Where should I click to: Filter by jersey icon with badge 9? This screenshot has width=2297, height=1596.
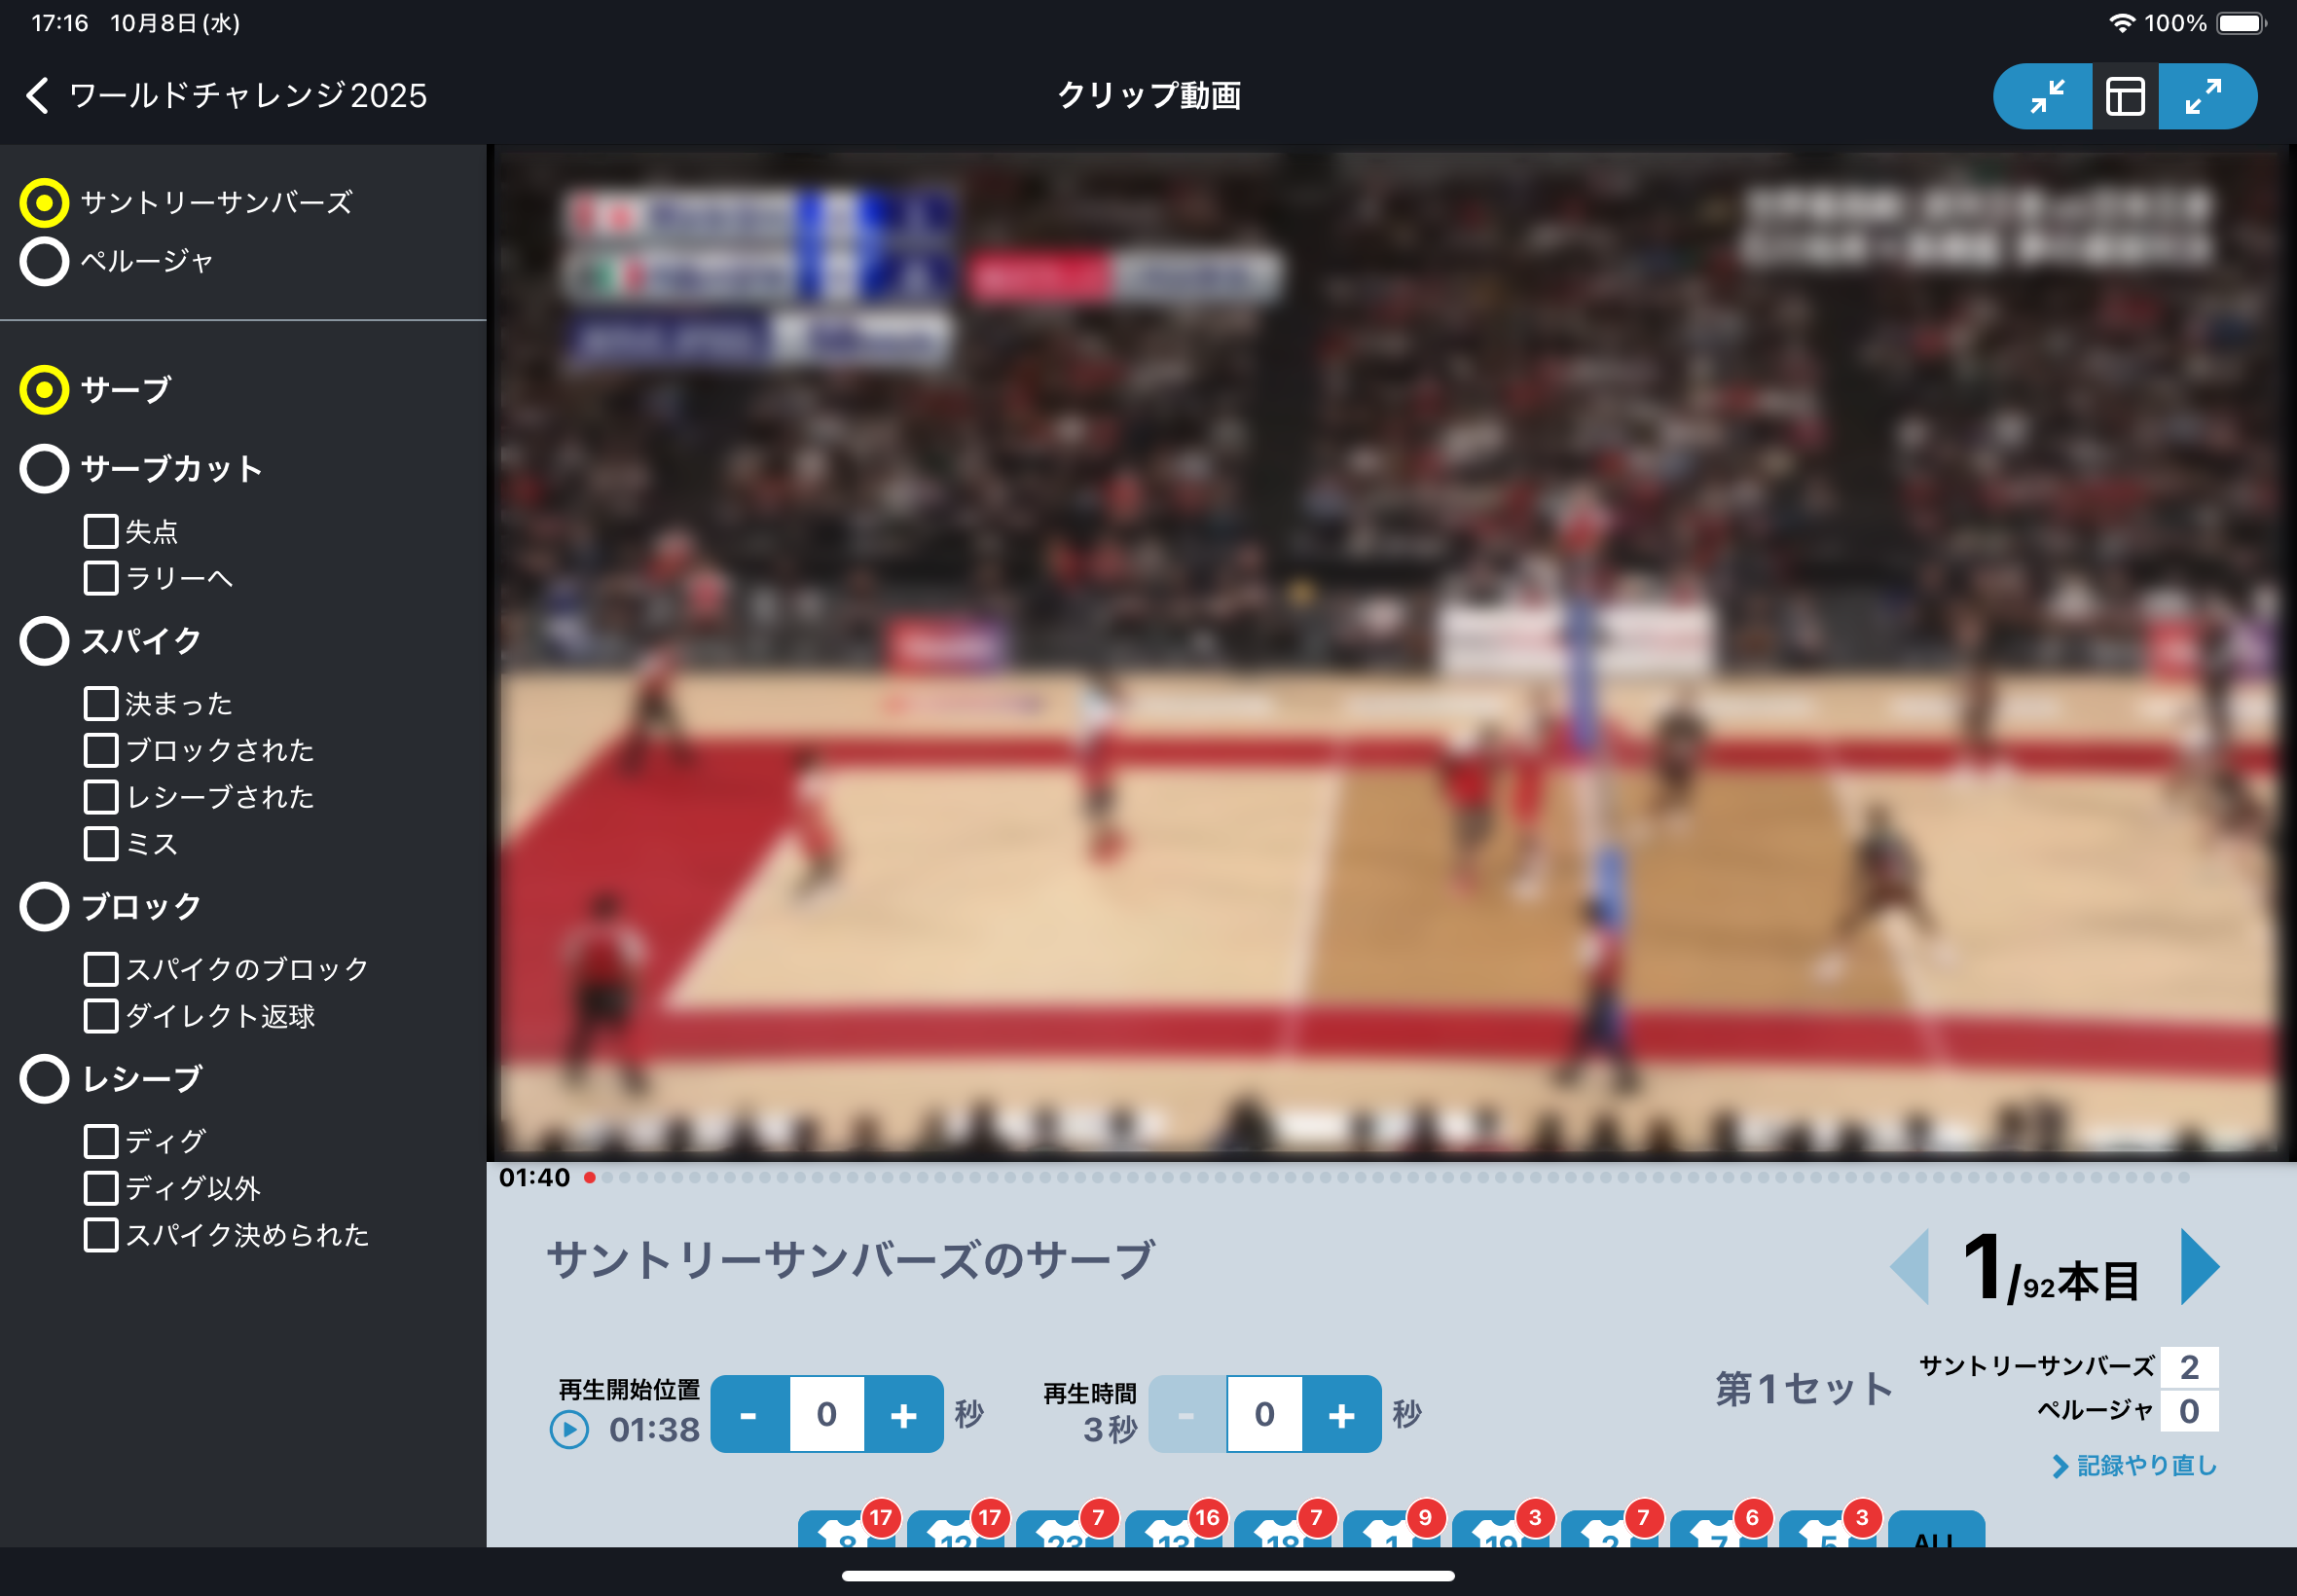point(1392,1532)
